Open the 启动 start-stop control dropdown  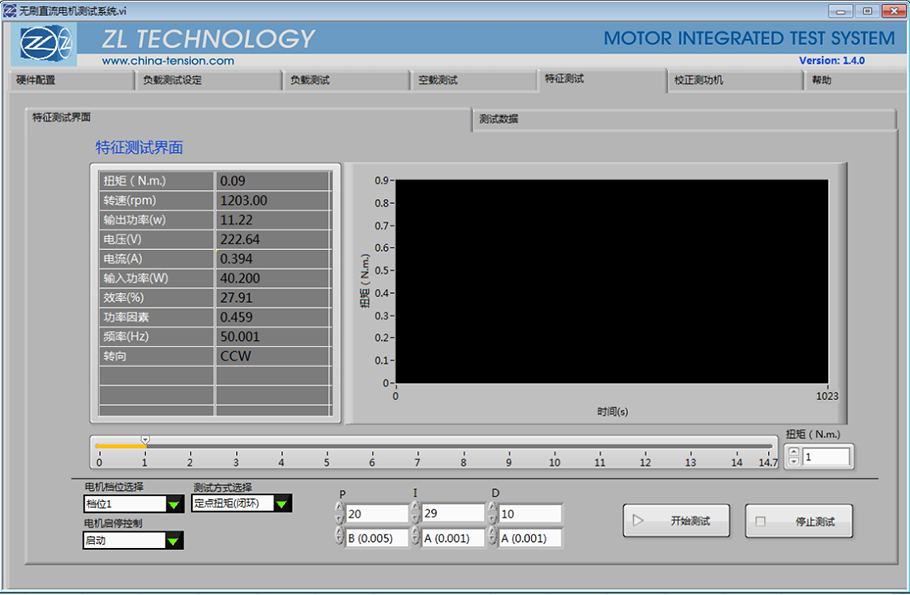(x=123, y=541)
